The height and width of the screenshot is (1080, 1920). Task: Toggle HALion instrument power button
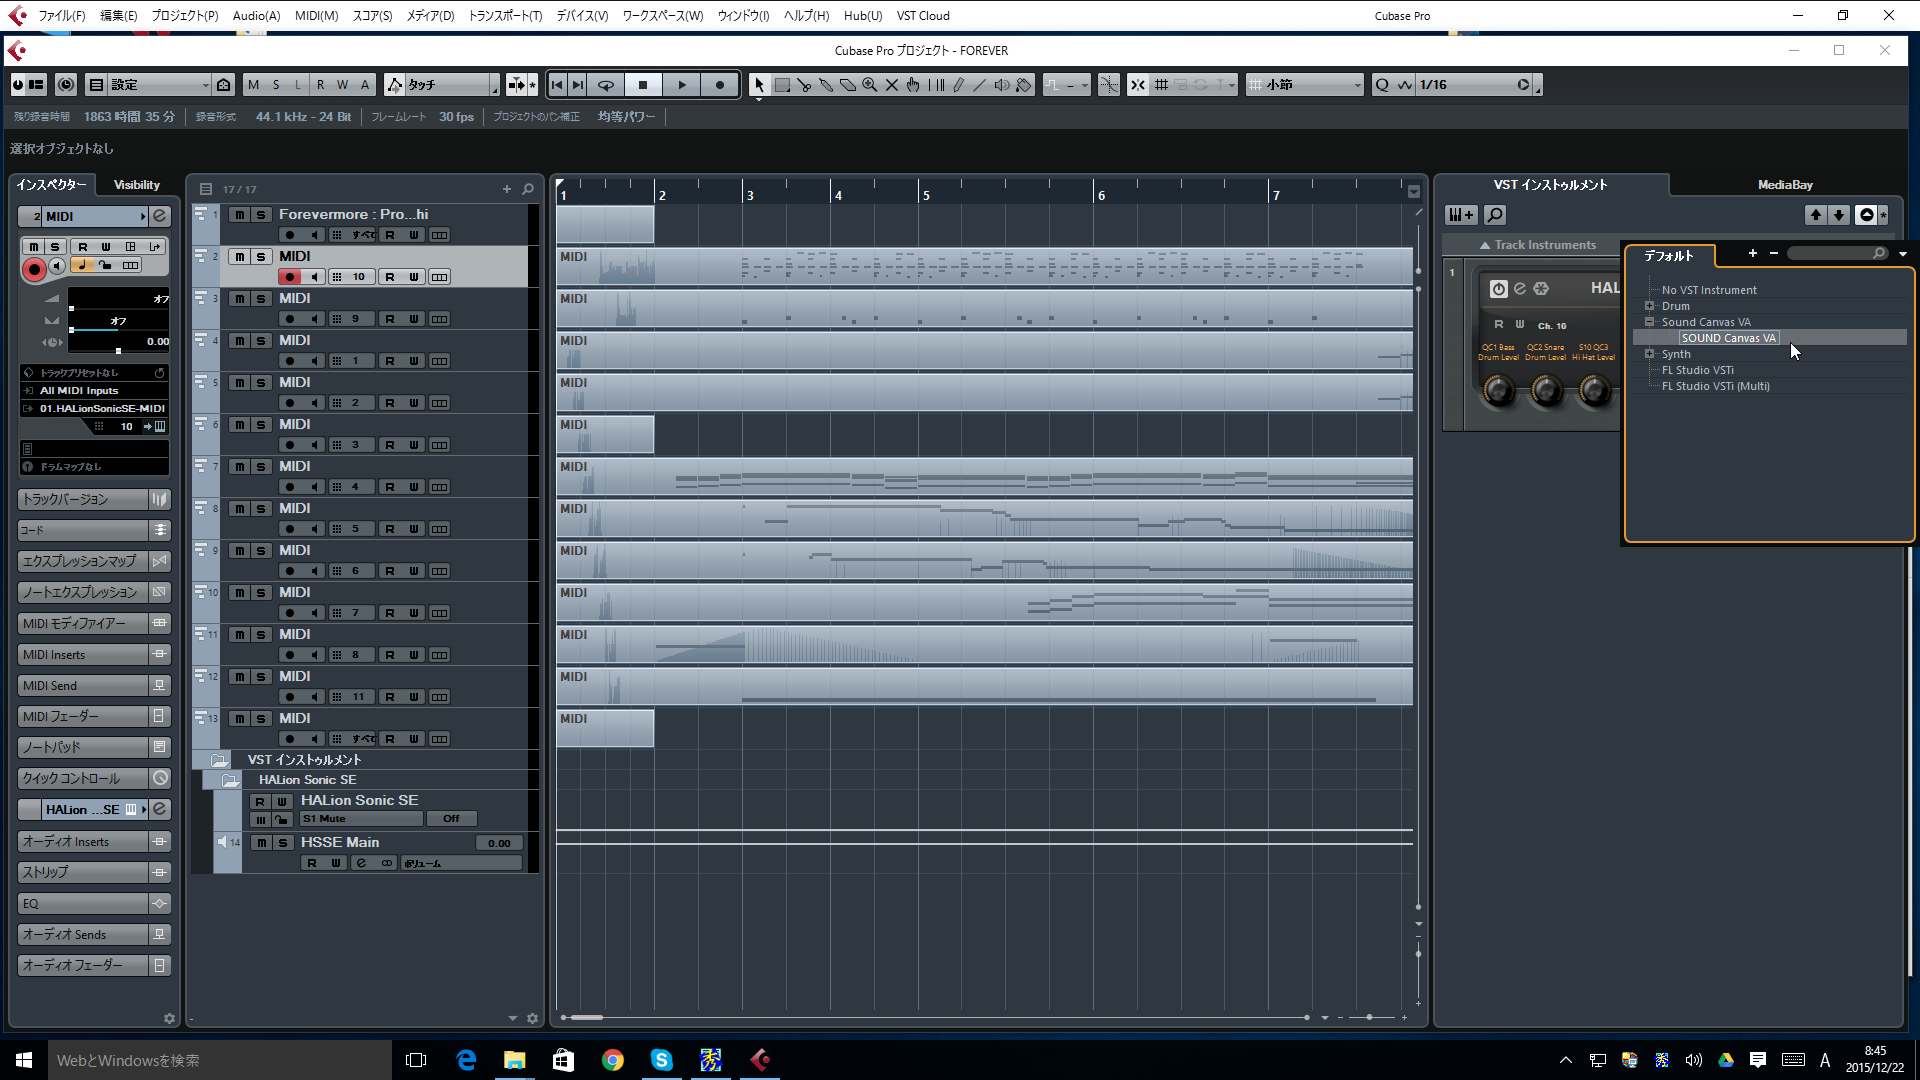point(1498,288)
